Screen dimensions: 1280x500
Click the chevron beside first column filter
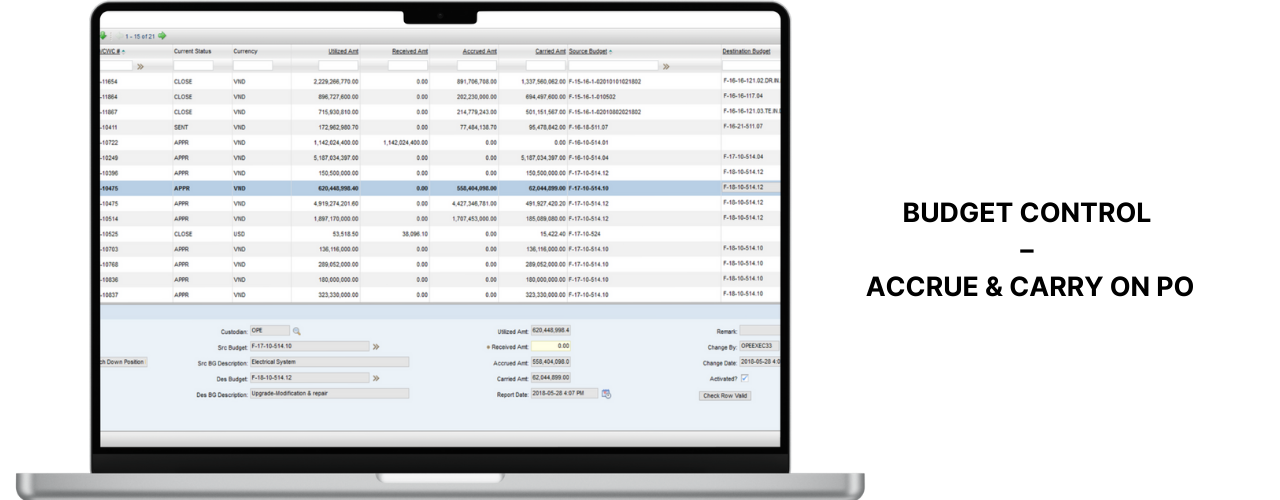pos(141,67)
